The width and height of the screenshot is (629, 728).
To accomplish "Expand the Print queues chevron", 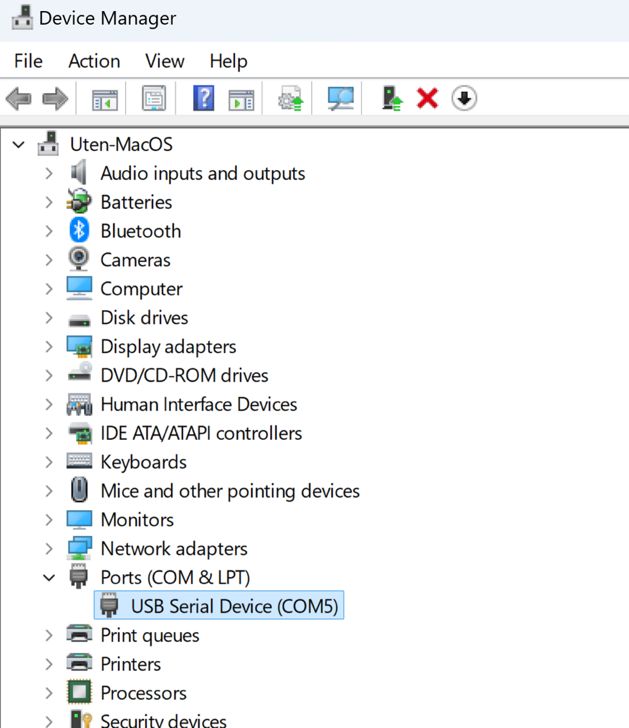I will (49, 635).
